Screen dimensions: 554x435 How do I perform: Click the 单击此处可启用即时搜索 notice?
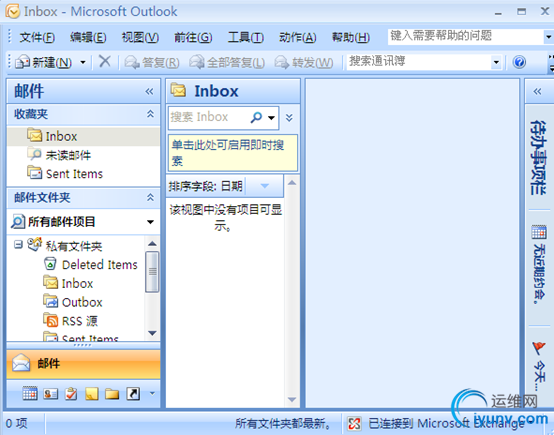pos(232,153)
